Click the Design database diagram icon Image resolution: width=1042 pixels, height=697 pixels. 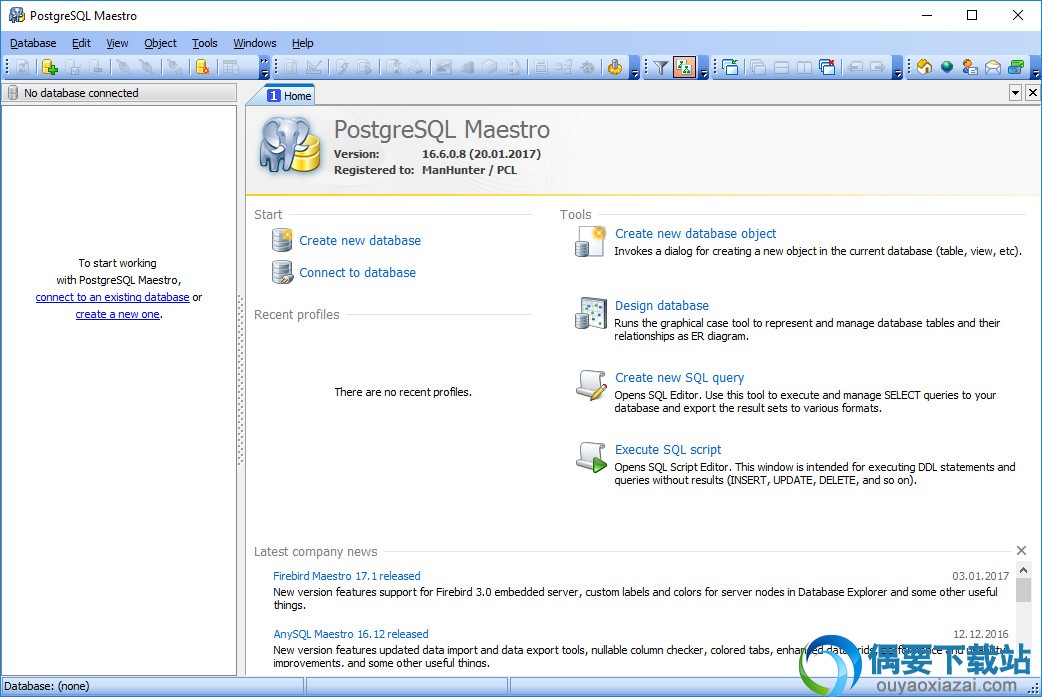(590, 313)
